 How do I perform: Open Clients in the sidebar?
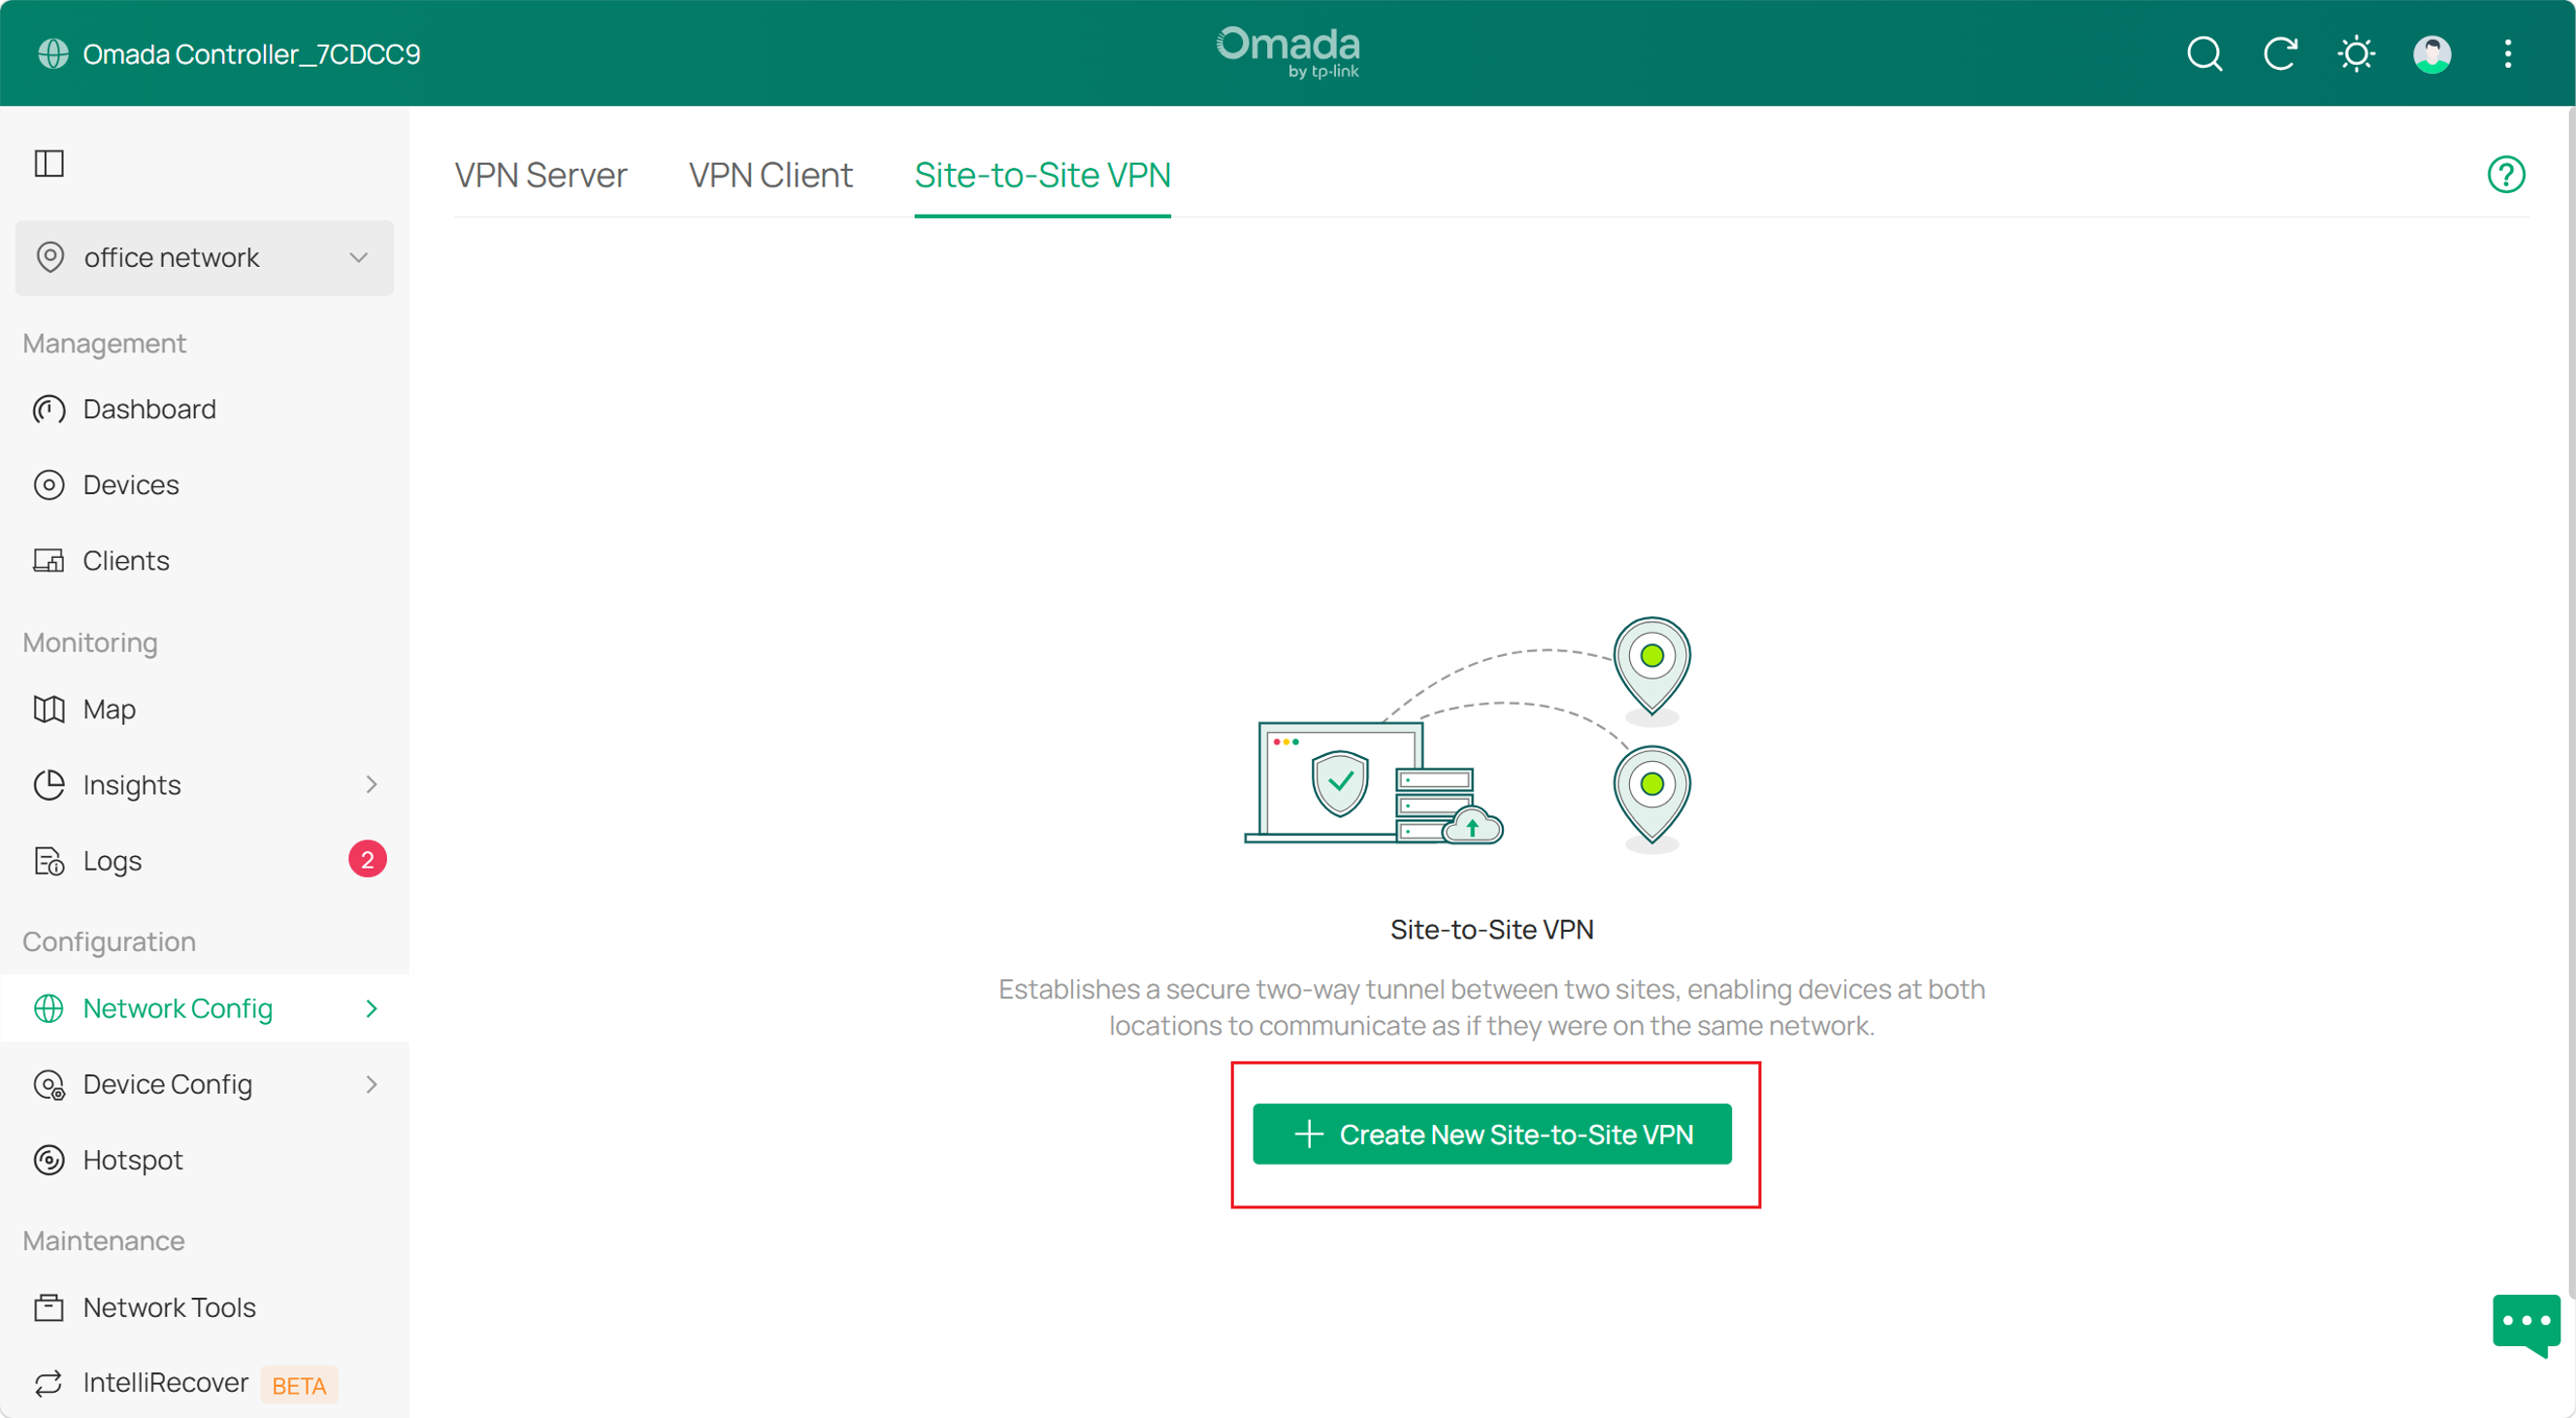click(205, 561)
